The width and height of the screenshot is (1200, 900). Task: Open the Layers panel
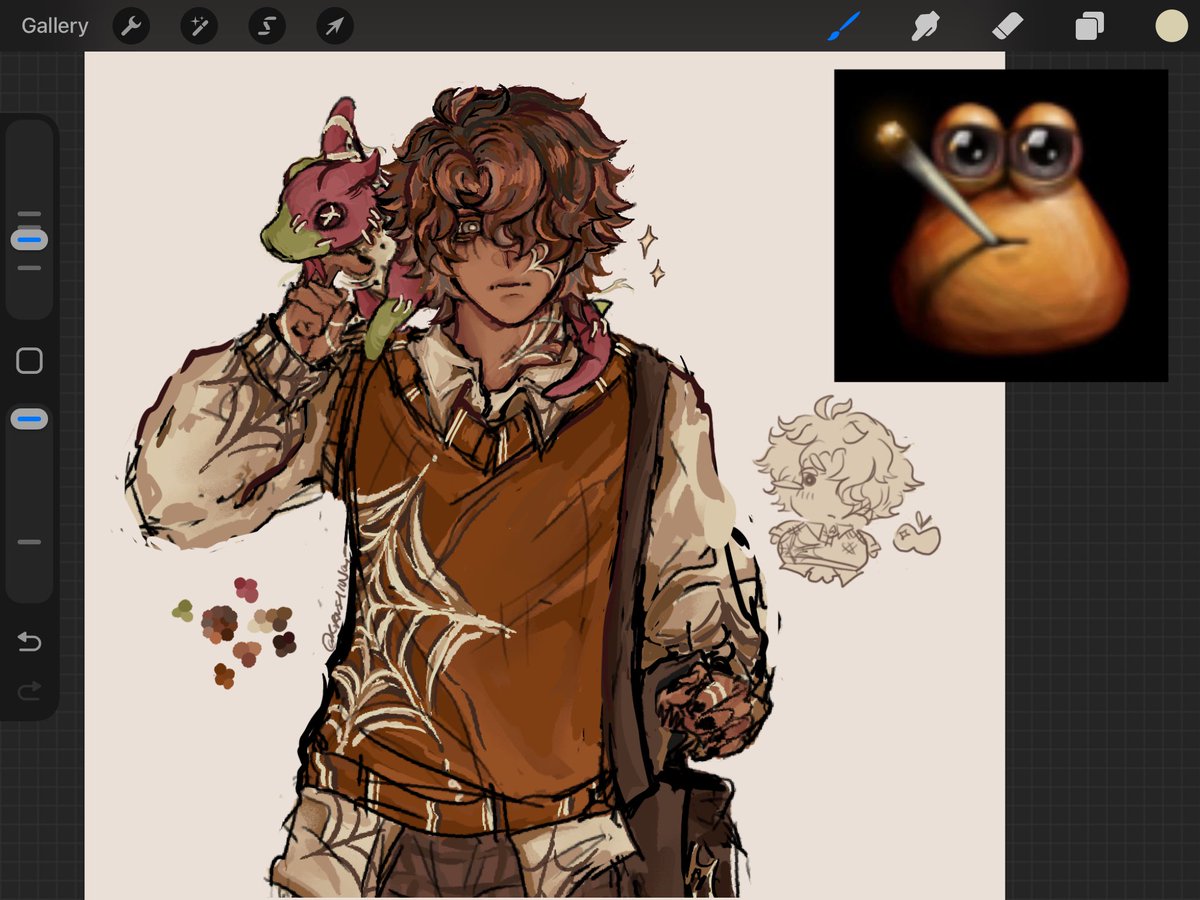1089,26
